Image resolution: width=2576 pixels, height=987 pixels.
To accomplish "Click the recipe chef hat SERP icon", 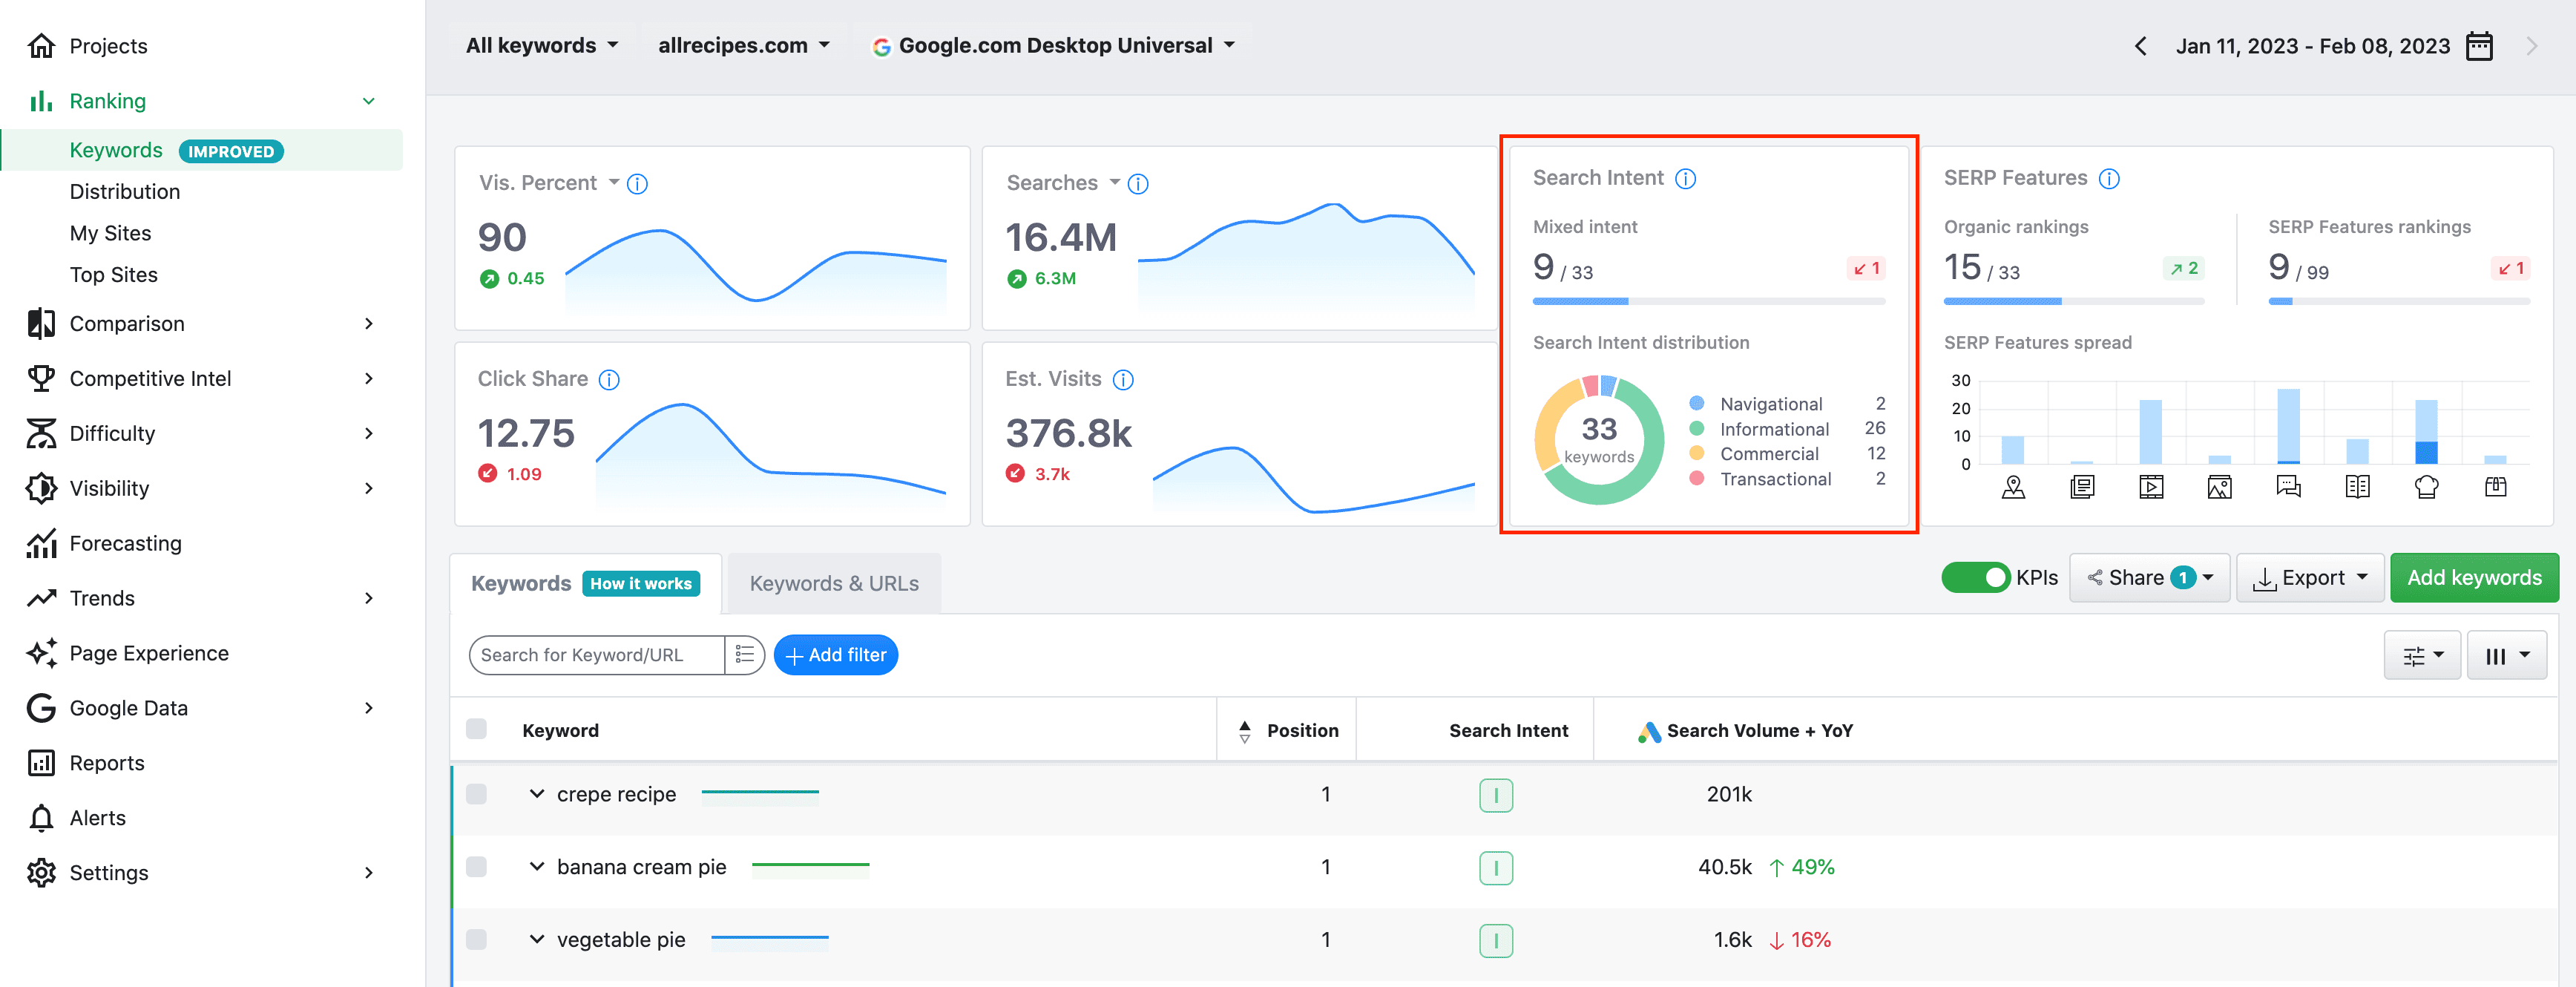I will [x=2426, y=487].
